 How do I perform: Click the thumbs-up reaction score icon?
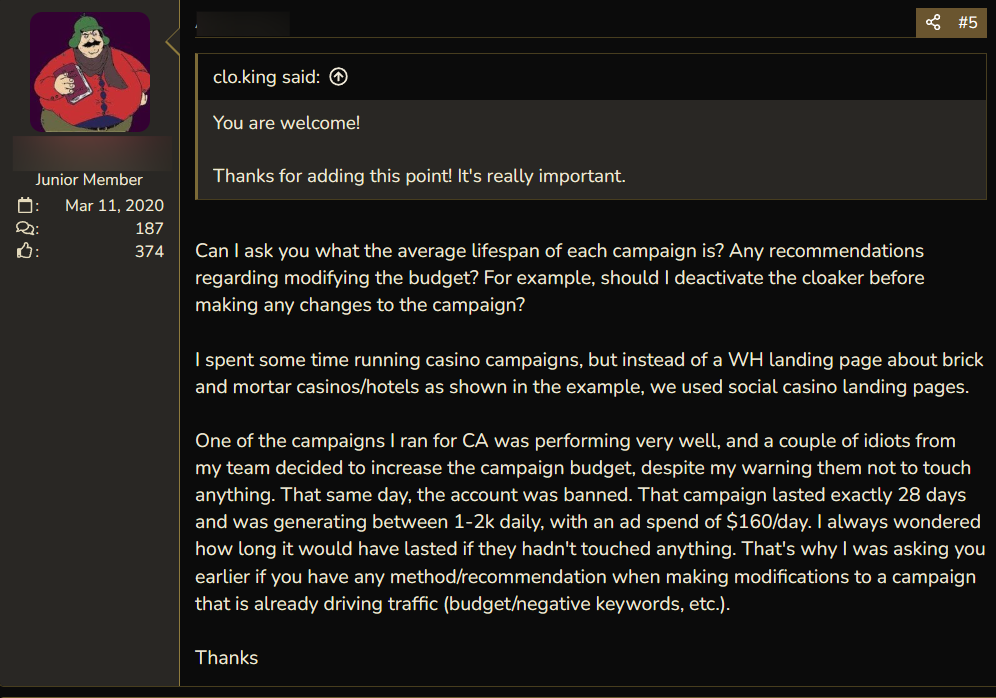[27, 252]
